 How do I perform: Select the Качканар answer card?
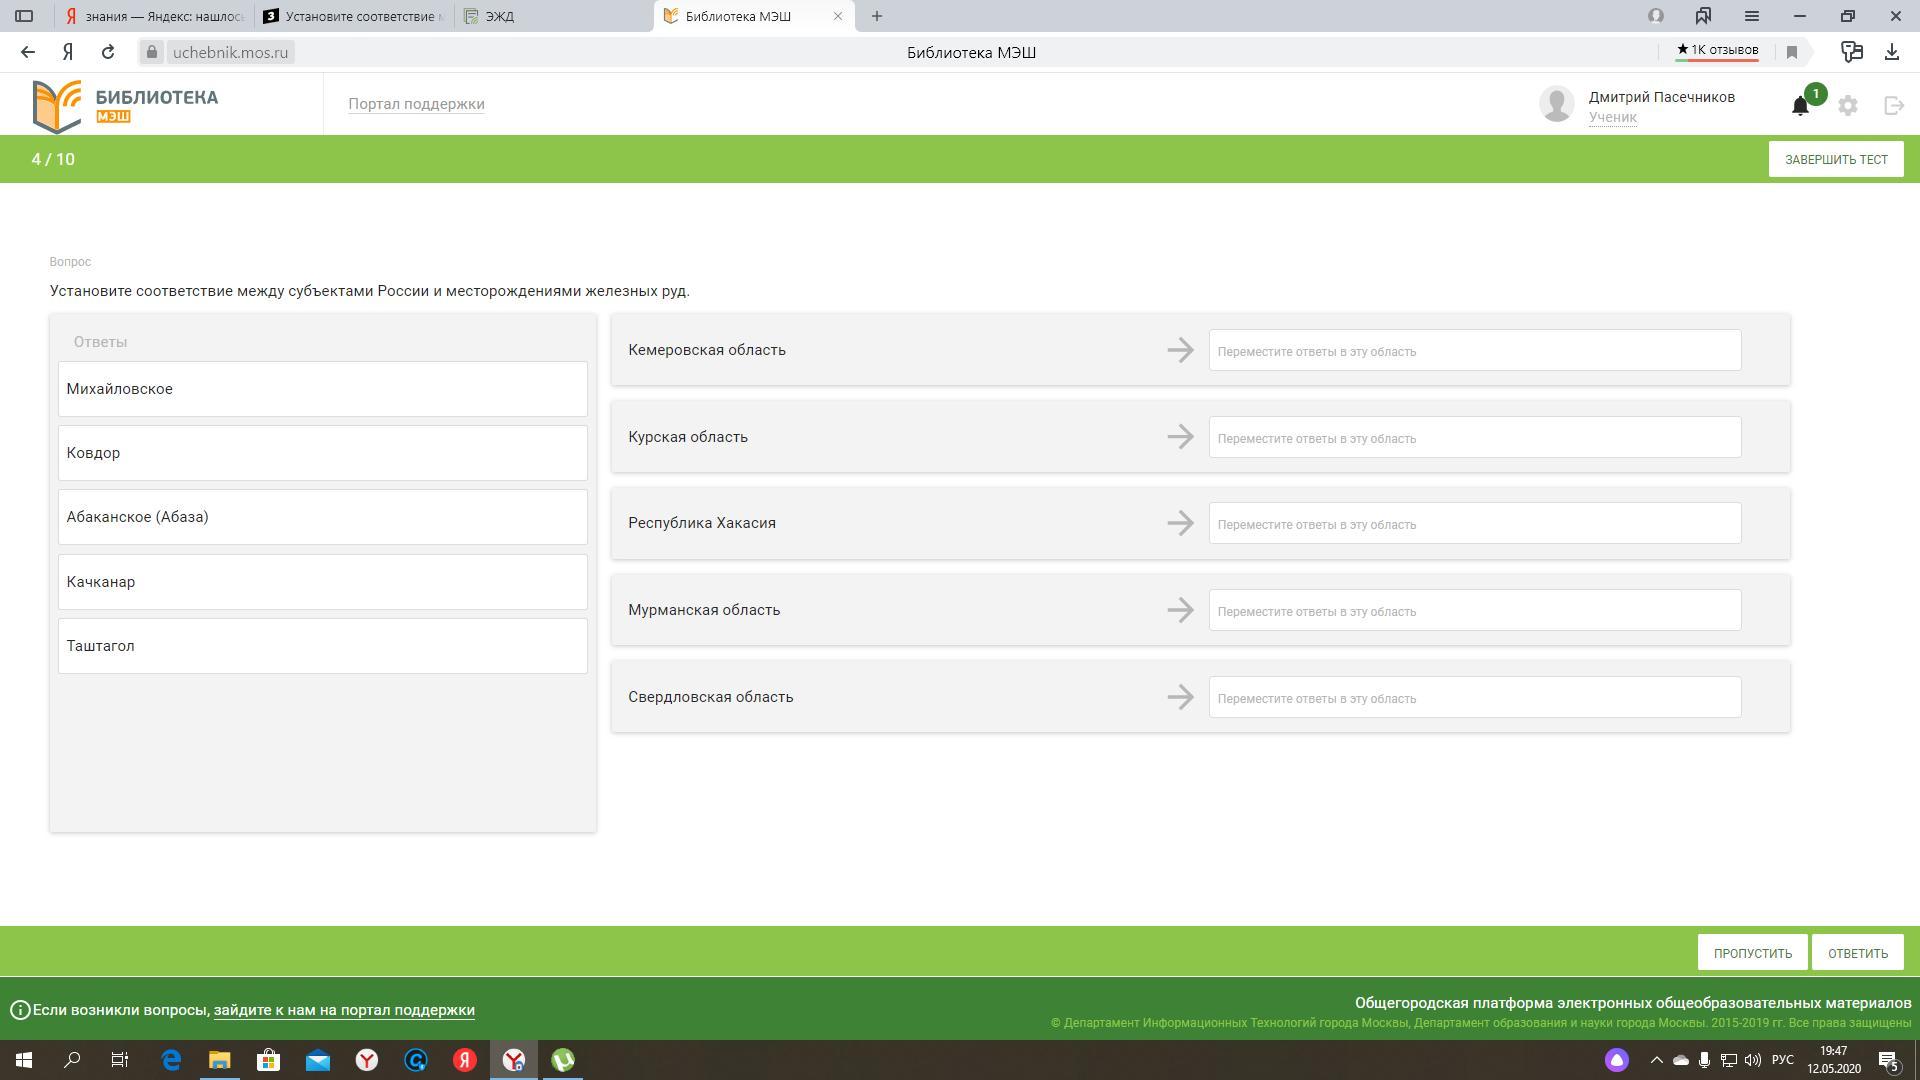tap(322, 582)
